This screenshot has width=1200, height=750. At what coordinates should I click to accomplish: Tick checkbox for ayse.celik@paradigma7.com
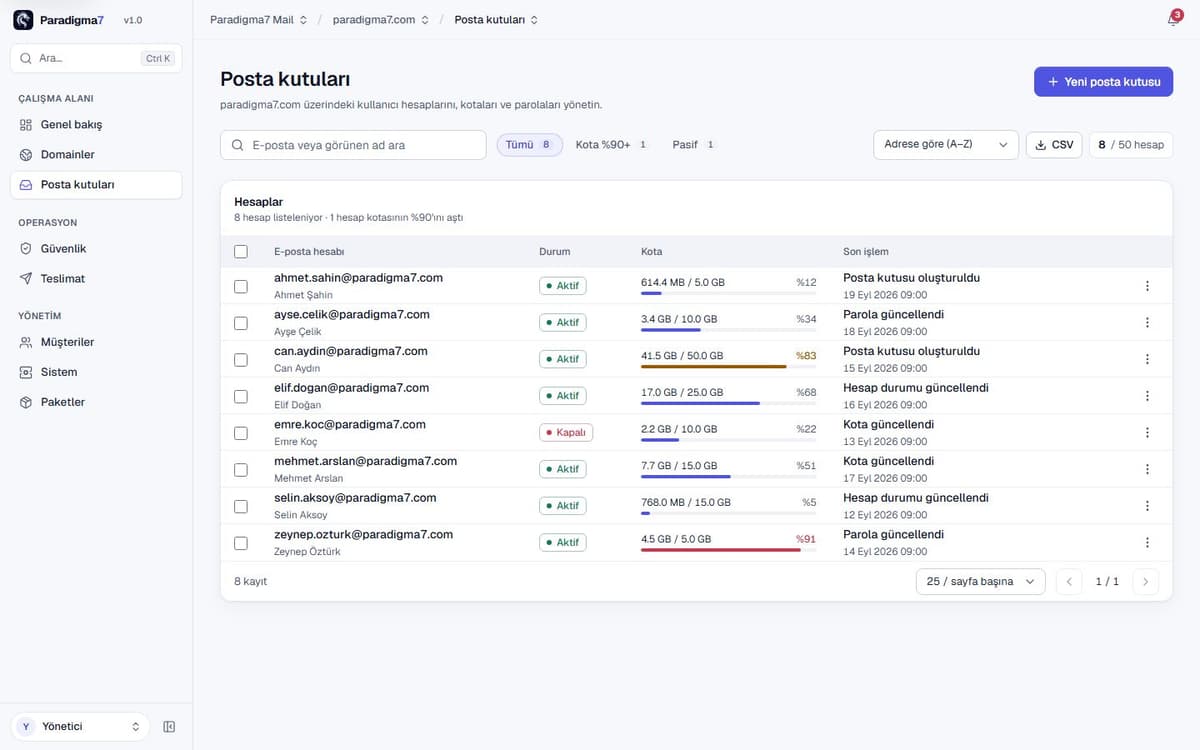click(241, 323)
